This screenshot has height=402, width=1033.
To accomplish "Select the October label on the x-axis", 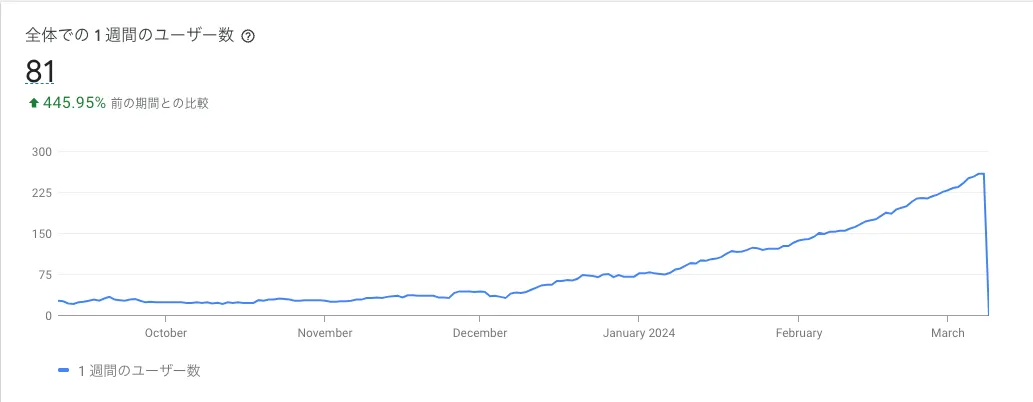I will coord(166,333).
